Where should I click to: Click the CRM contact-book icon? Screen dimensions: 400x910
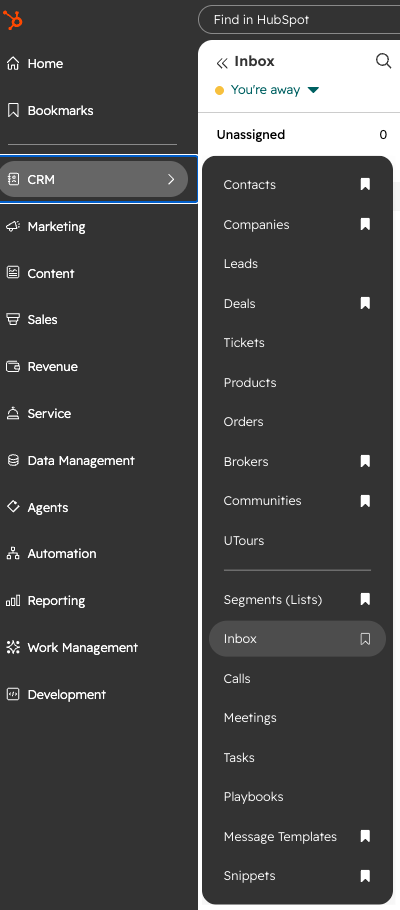pos(13,179)
